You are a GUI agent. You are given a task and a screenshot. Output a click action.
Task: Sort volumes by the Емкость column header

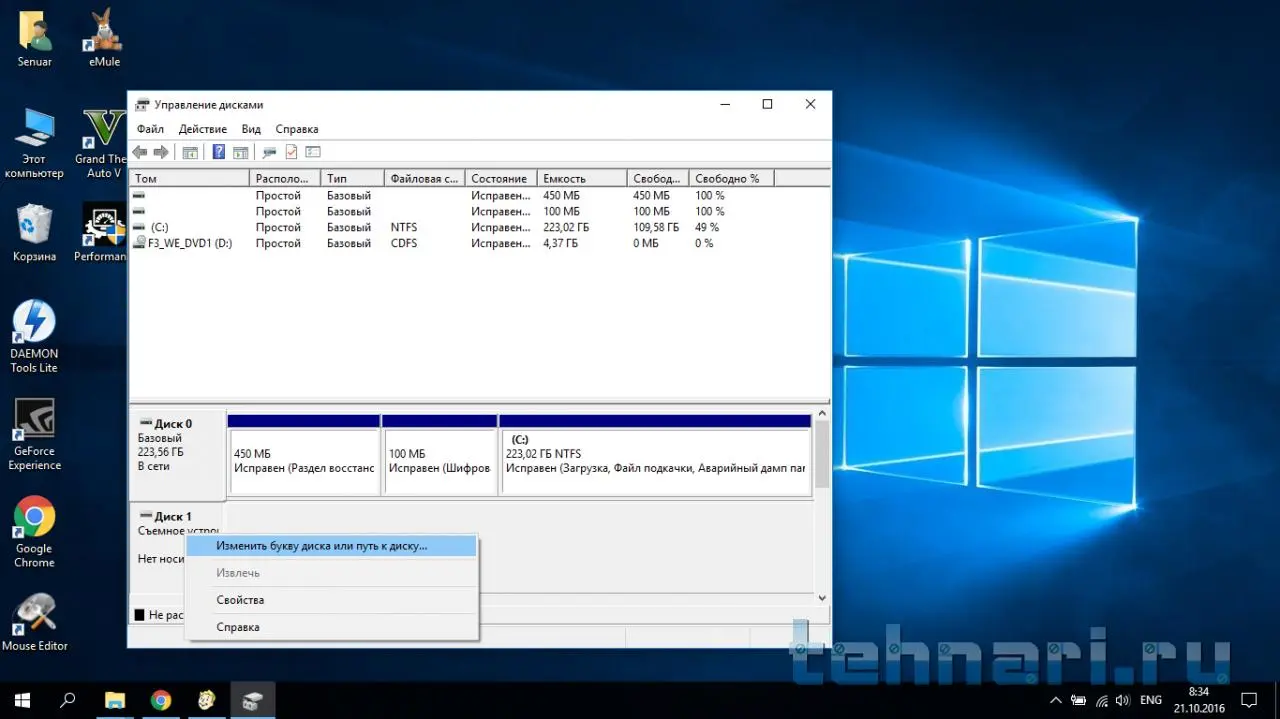click(582, 178)
